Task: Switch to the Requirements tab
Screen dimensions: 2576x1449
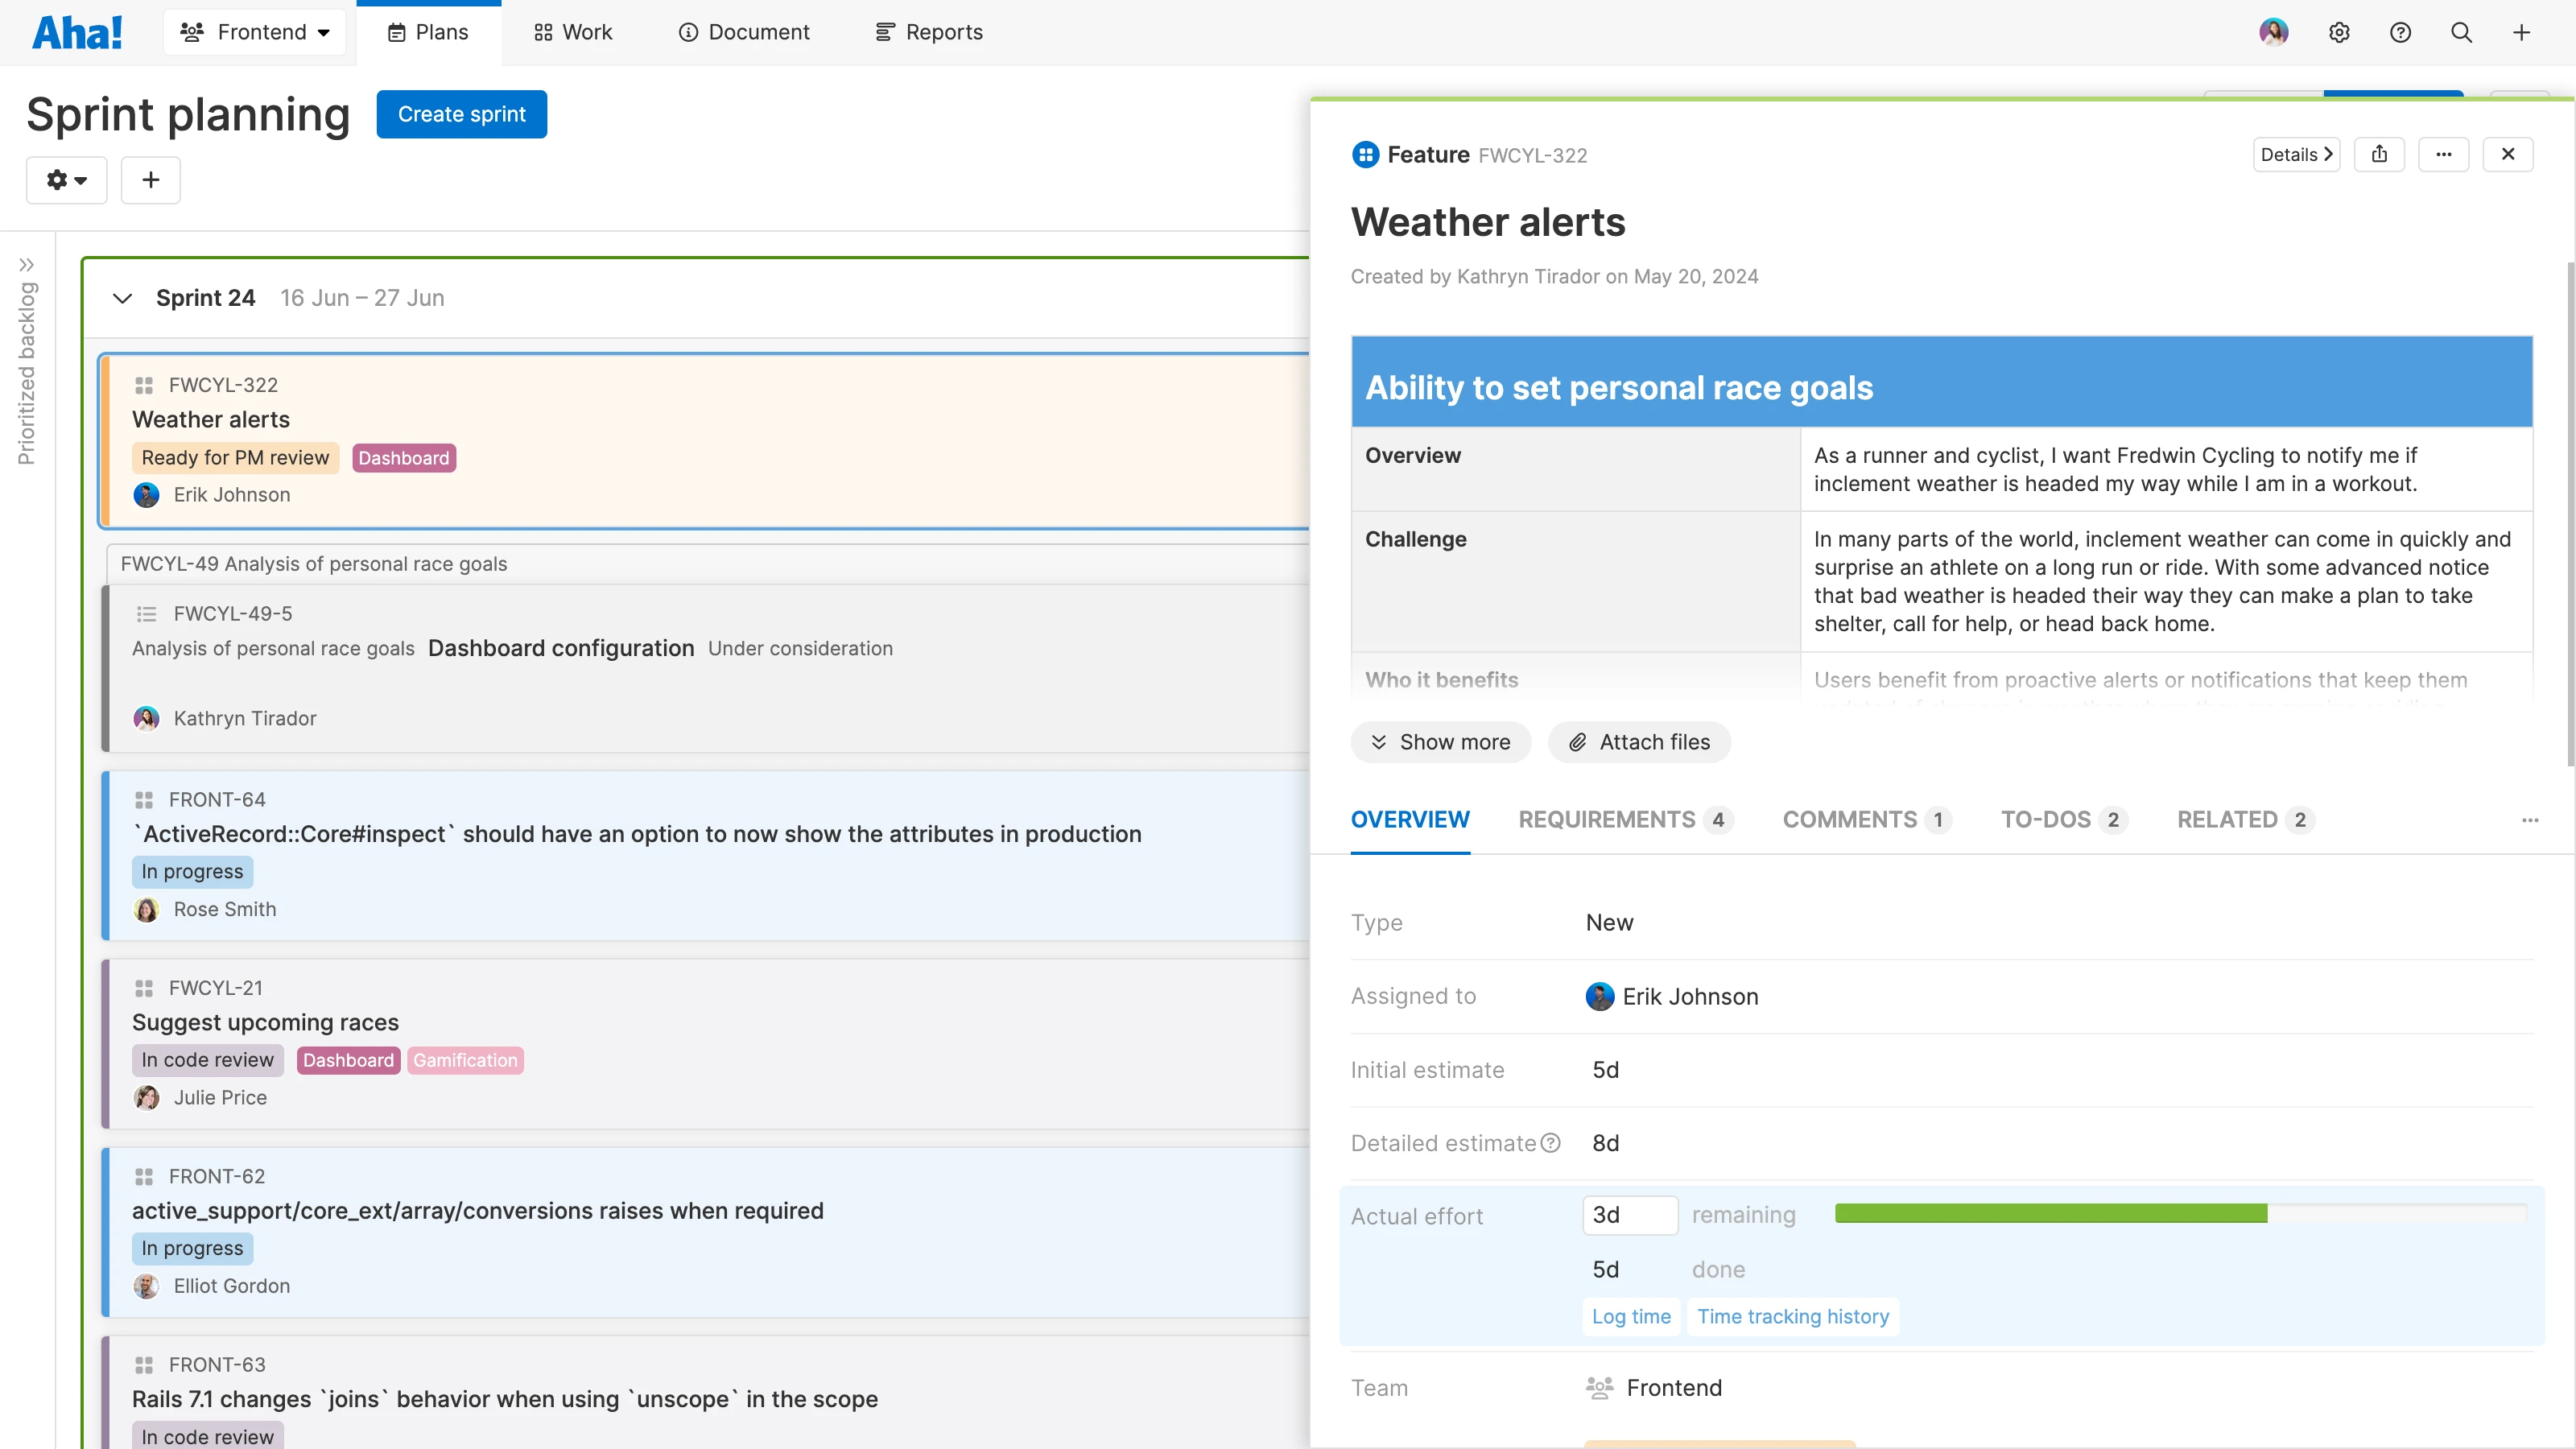Action: 1624,820
